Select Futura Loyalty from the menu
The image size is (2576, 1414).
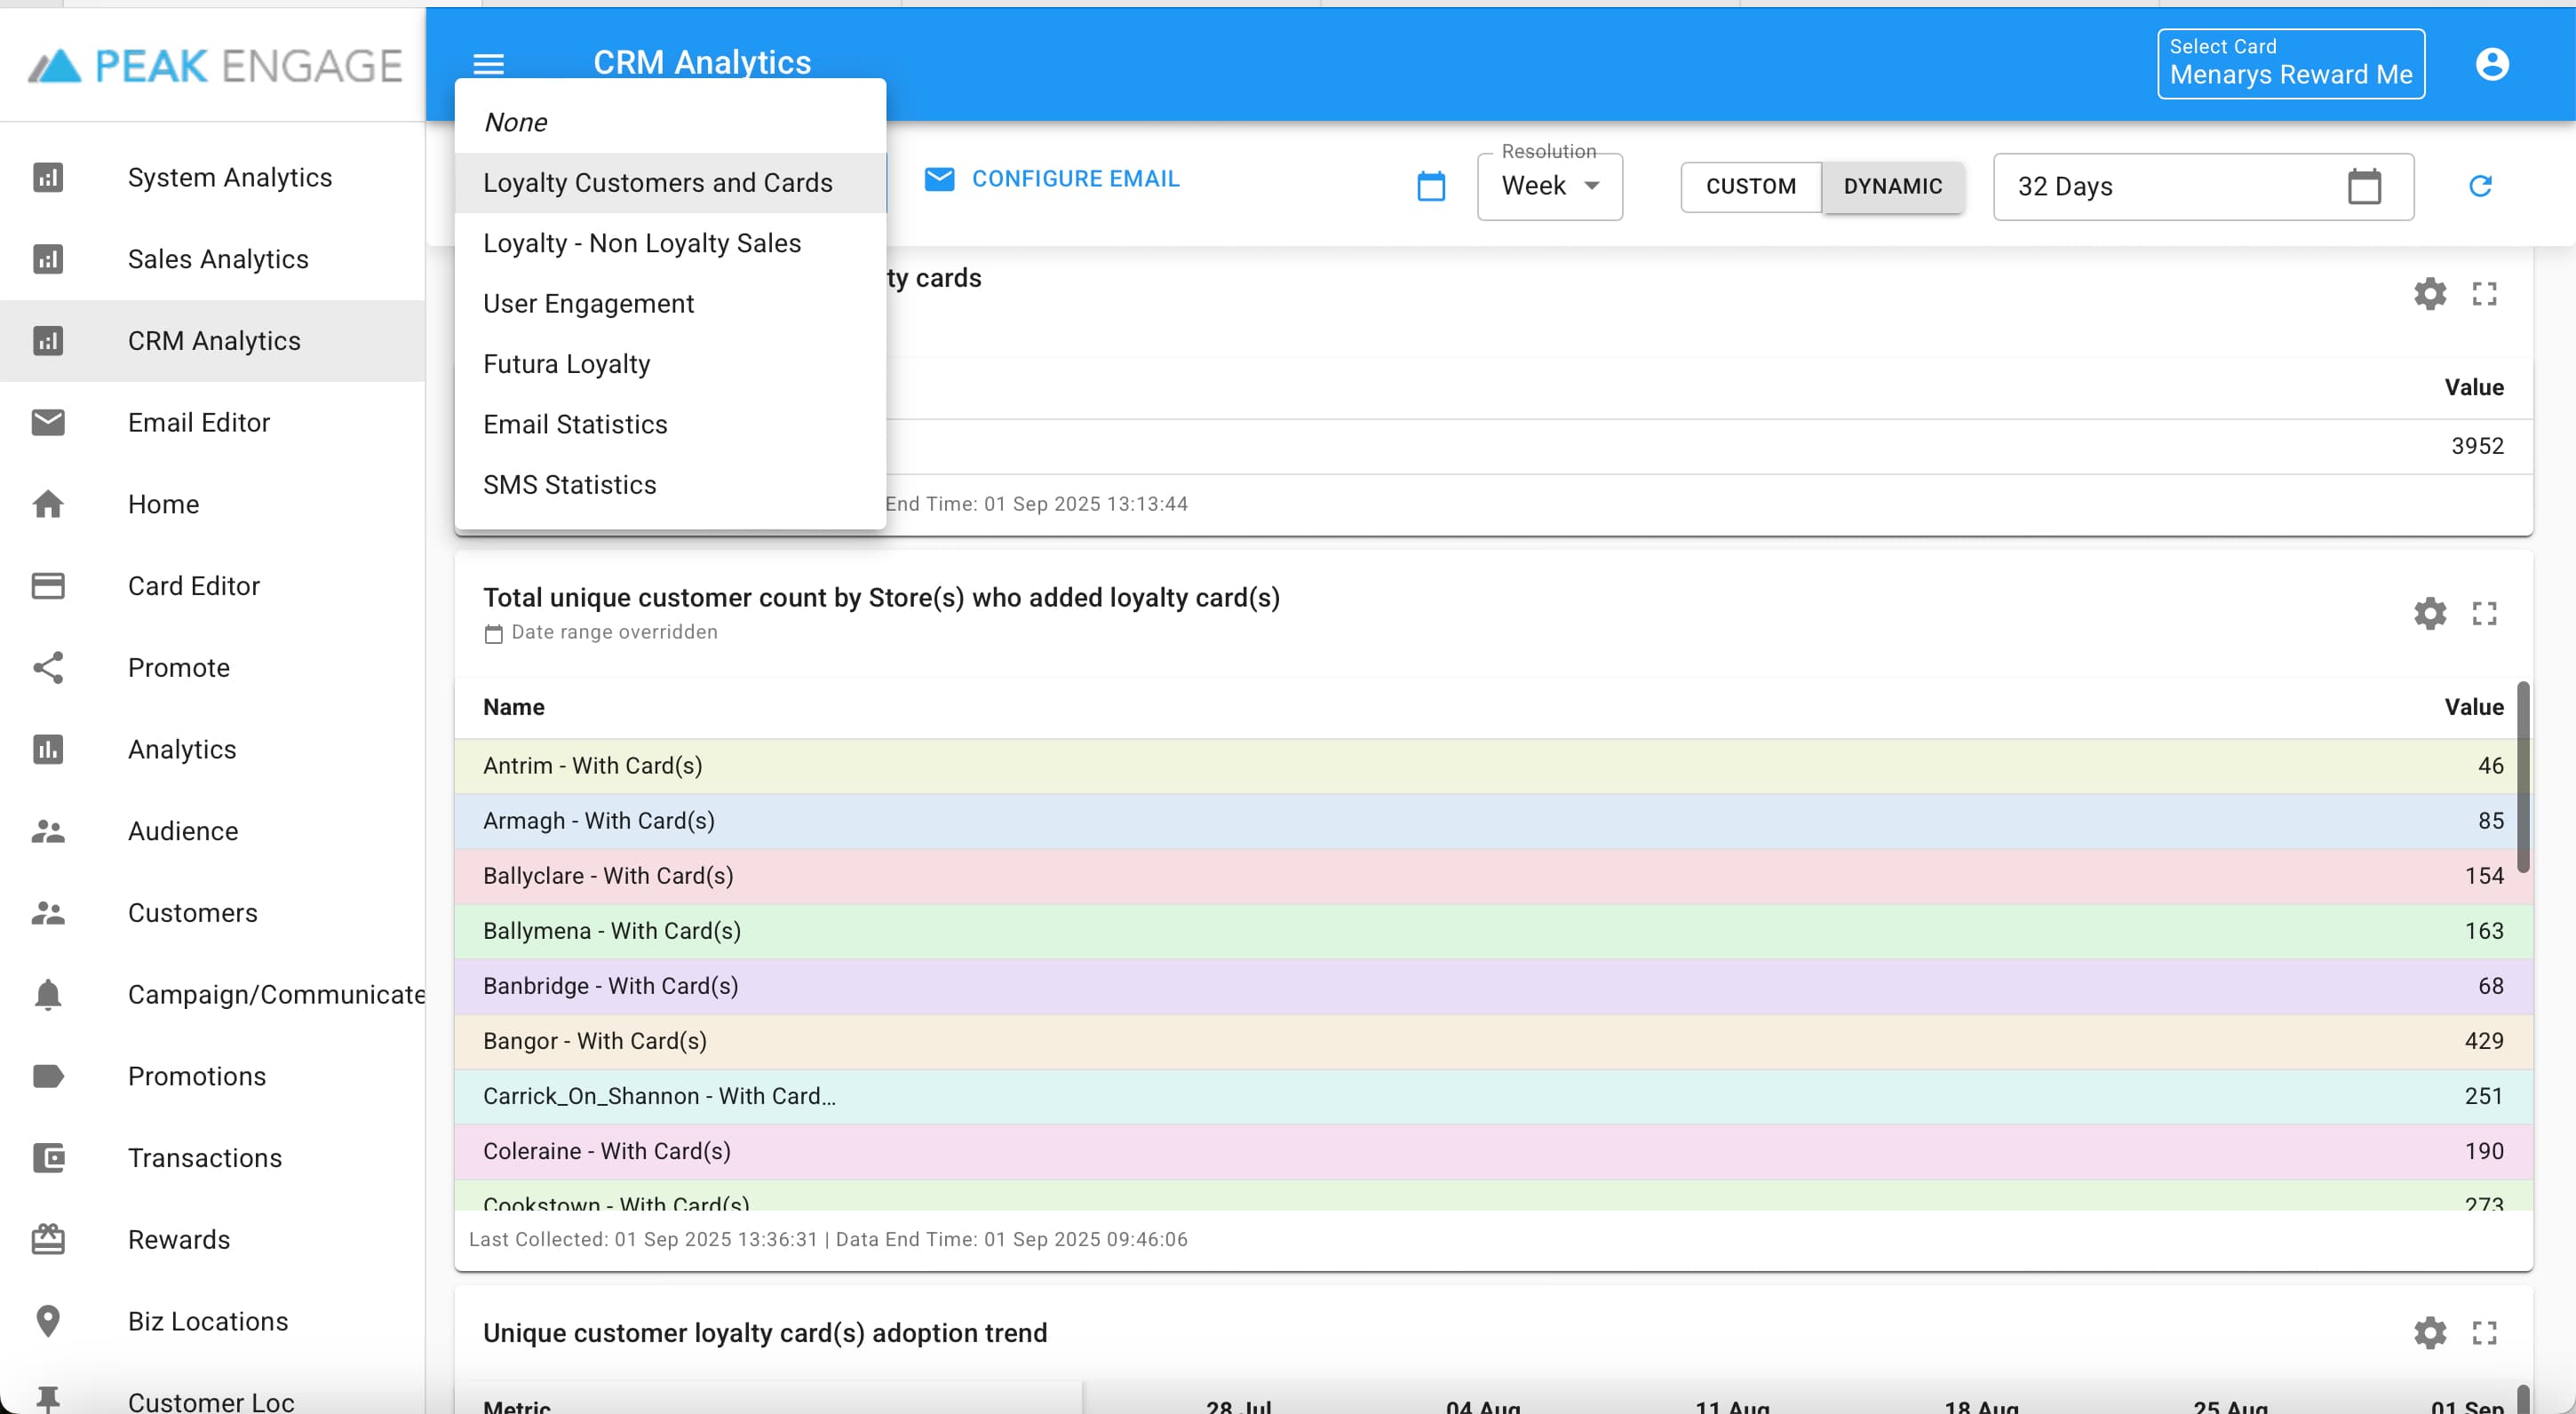566,363
